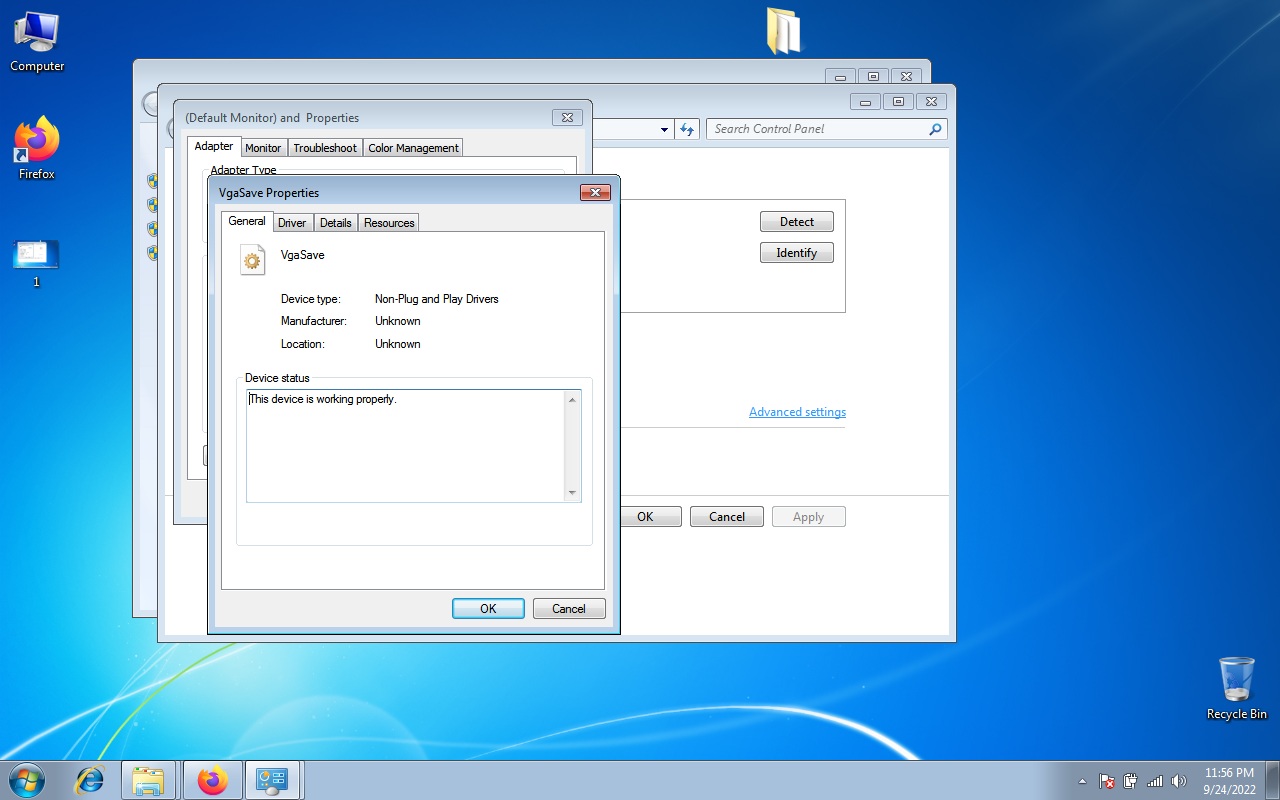Viewport: 1280px width, 800px height.
Task: Switch to the Control Panel taskbar button
Action: 273,780
